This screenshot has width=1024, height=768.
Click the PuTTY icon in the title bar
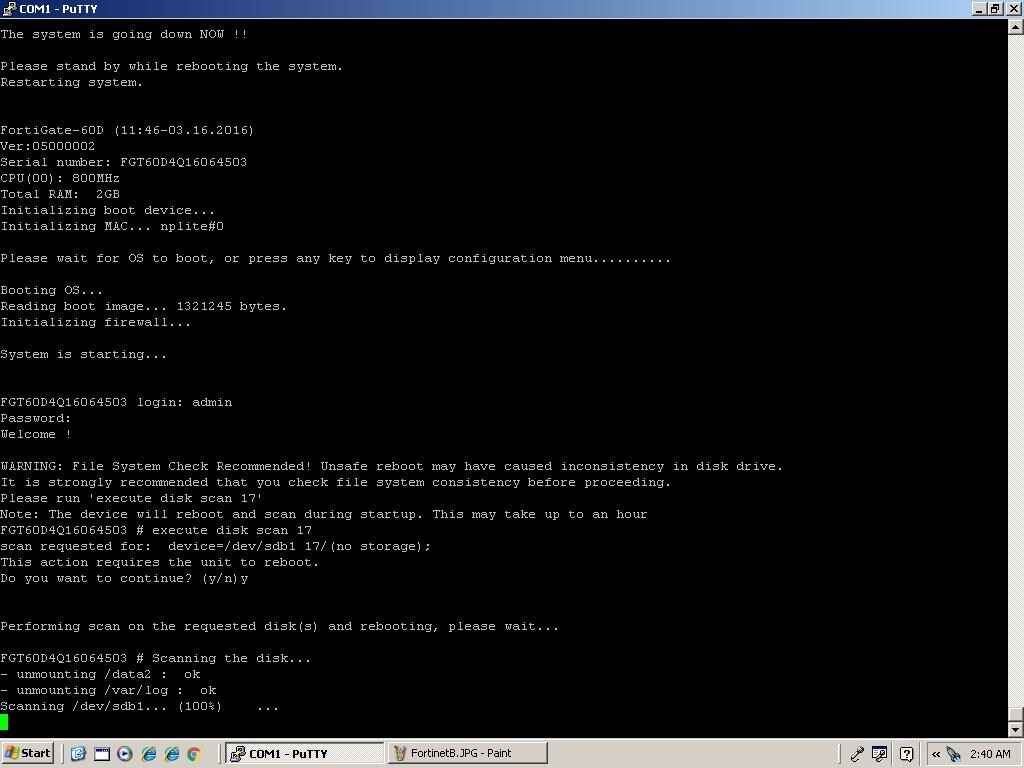pos(9,8)
